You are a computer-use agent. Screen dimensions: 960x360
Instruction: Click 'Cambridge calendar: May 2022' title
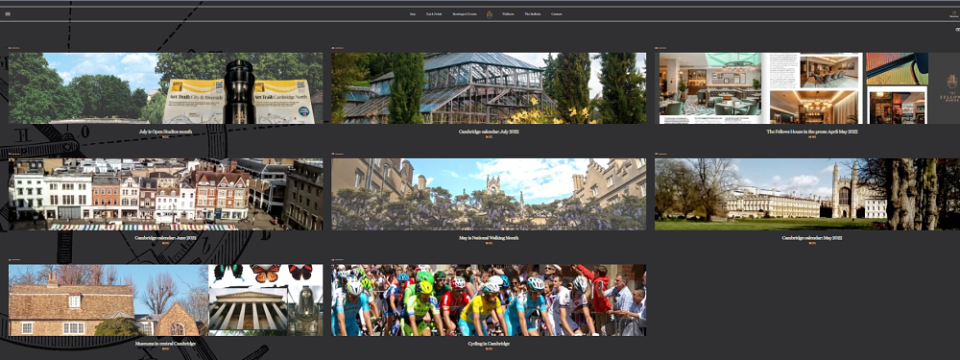coord(812,238)
